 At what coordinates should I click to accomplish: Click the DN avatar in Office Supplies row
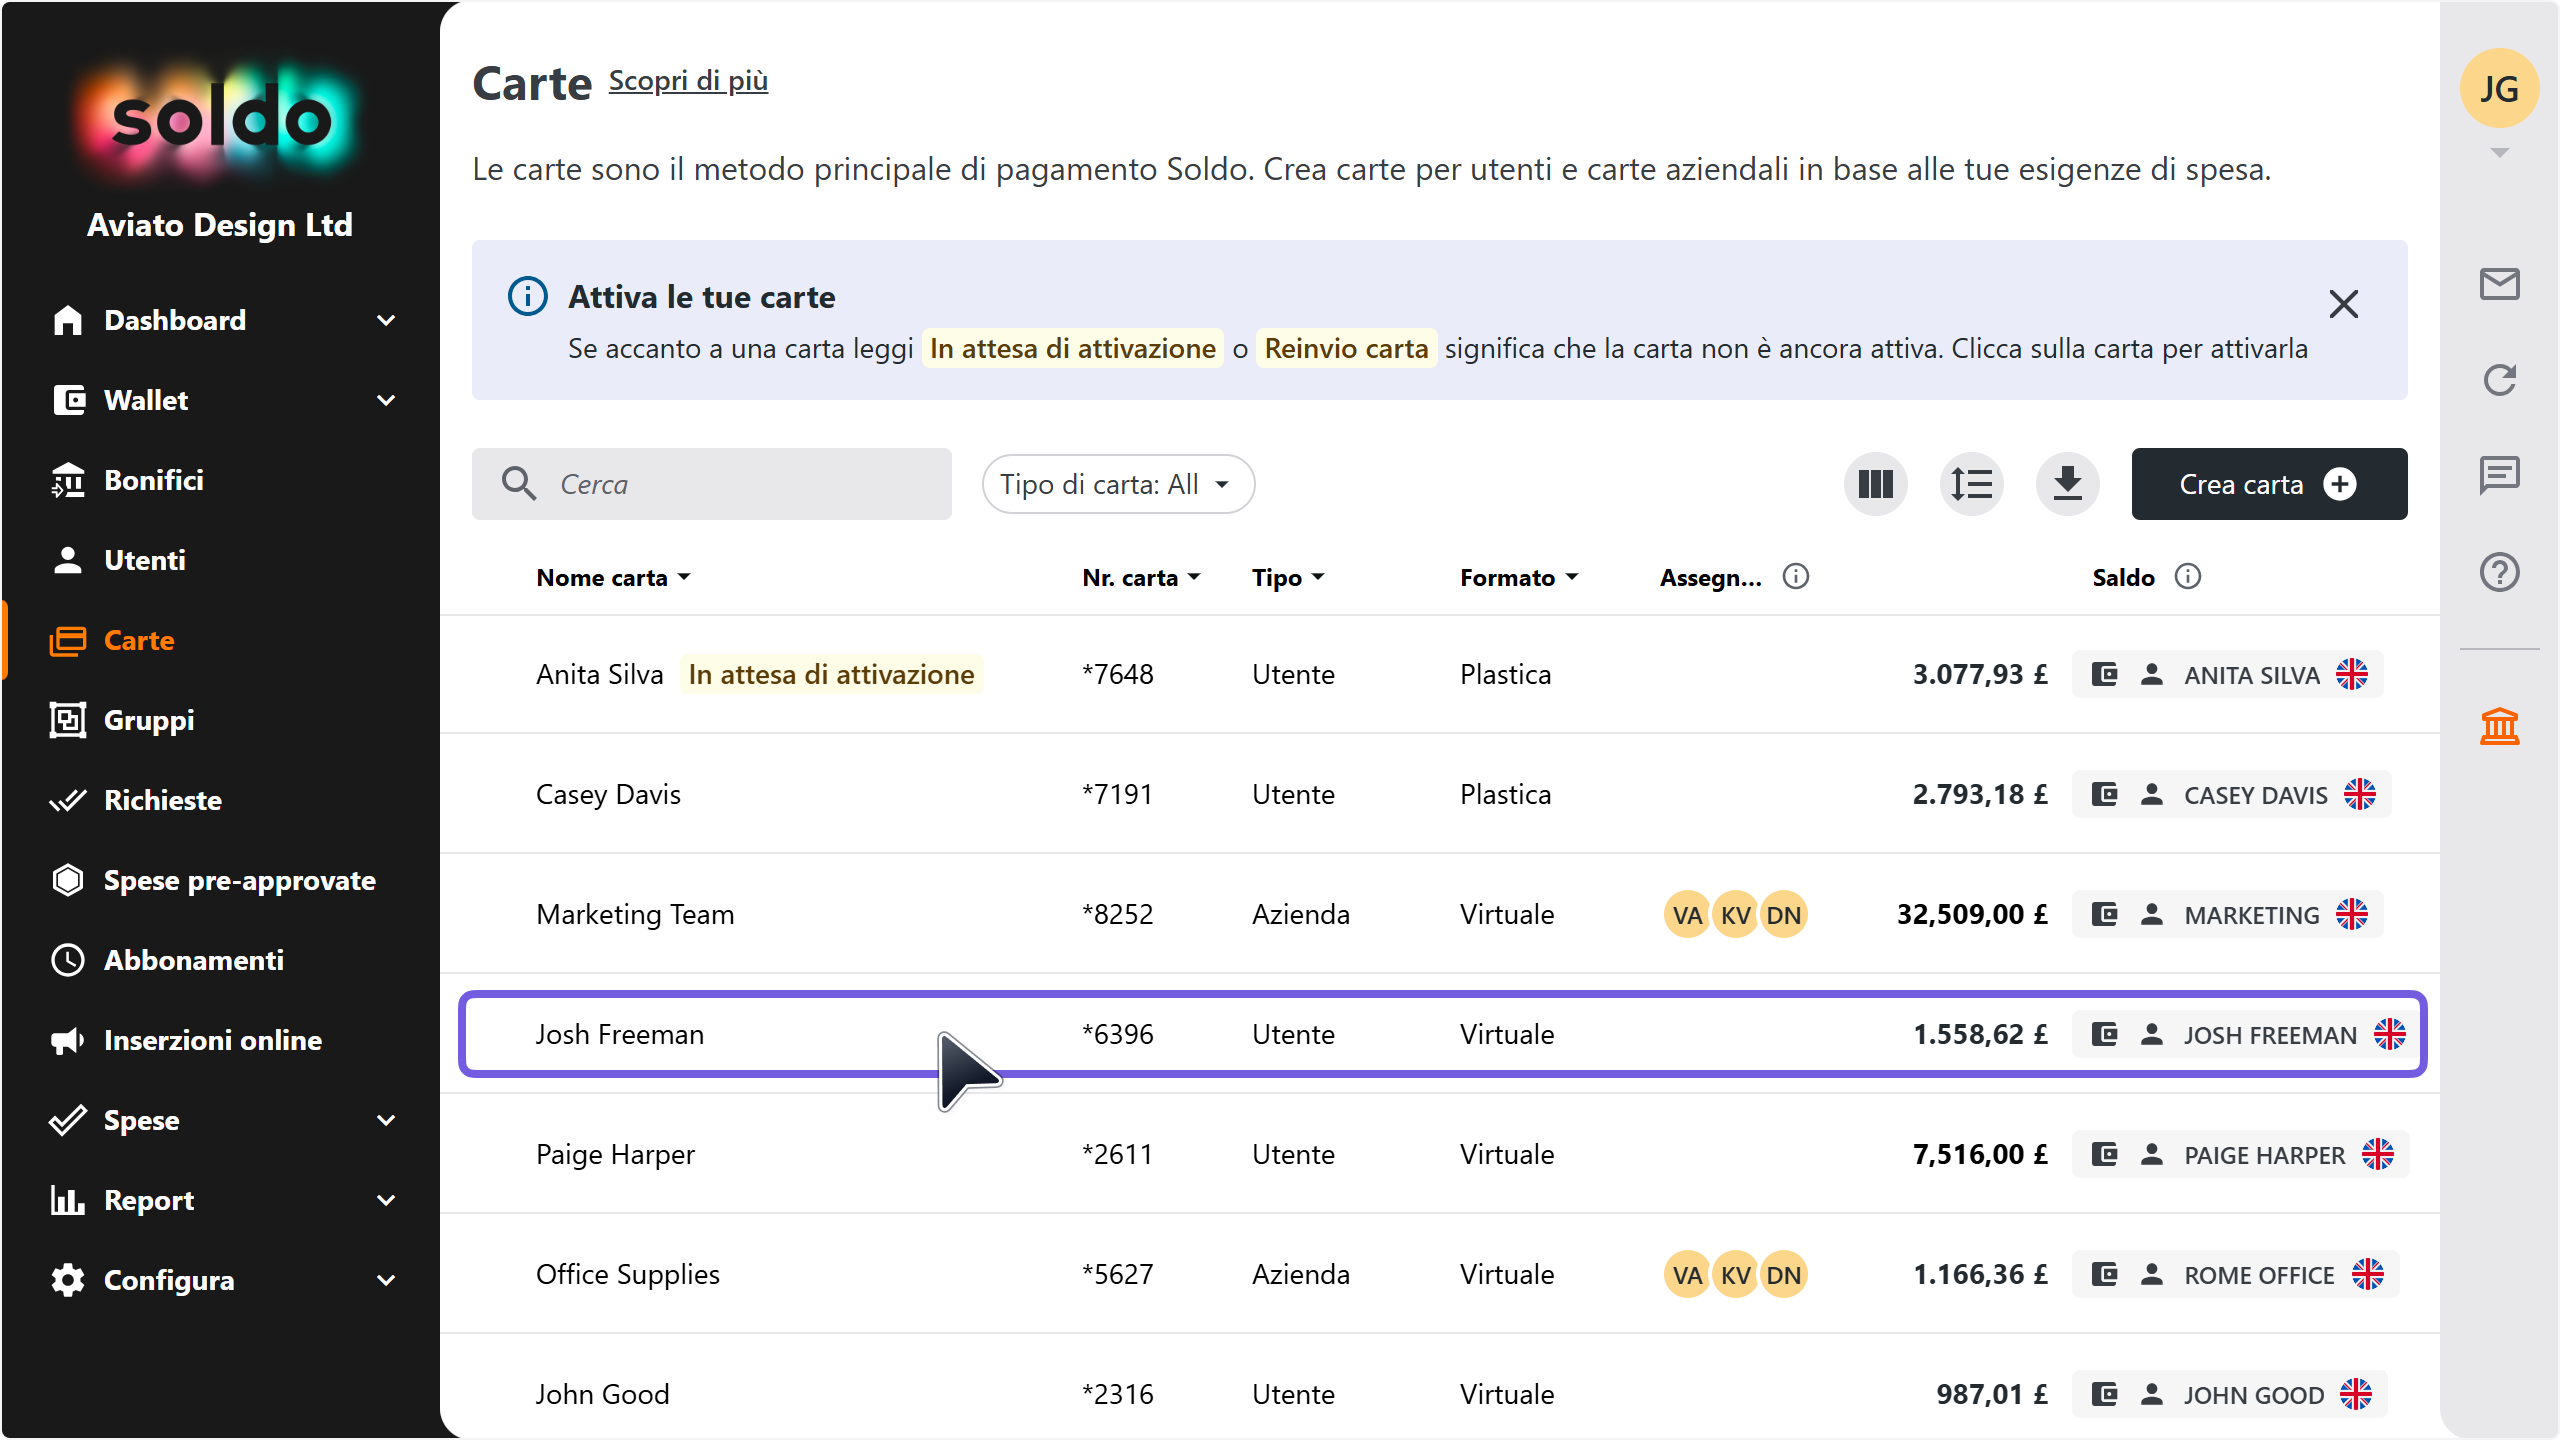(x=1783, y=1275)
